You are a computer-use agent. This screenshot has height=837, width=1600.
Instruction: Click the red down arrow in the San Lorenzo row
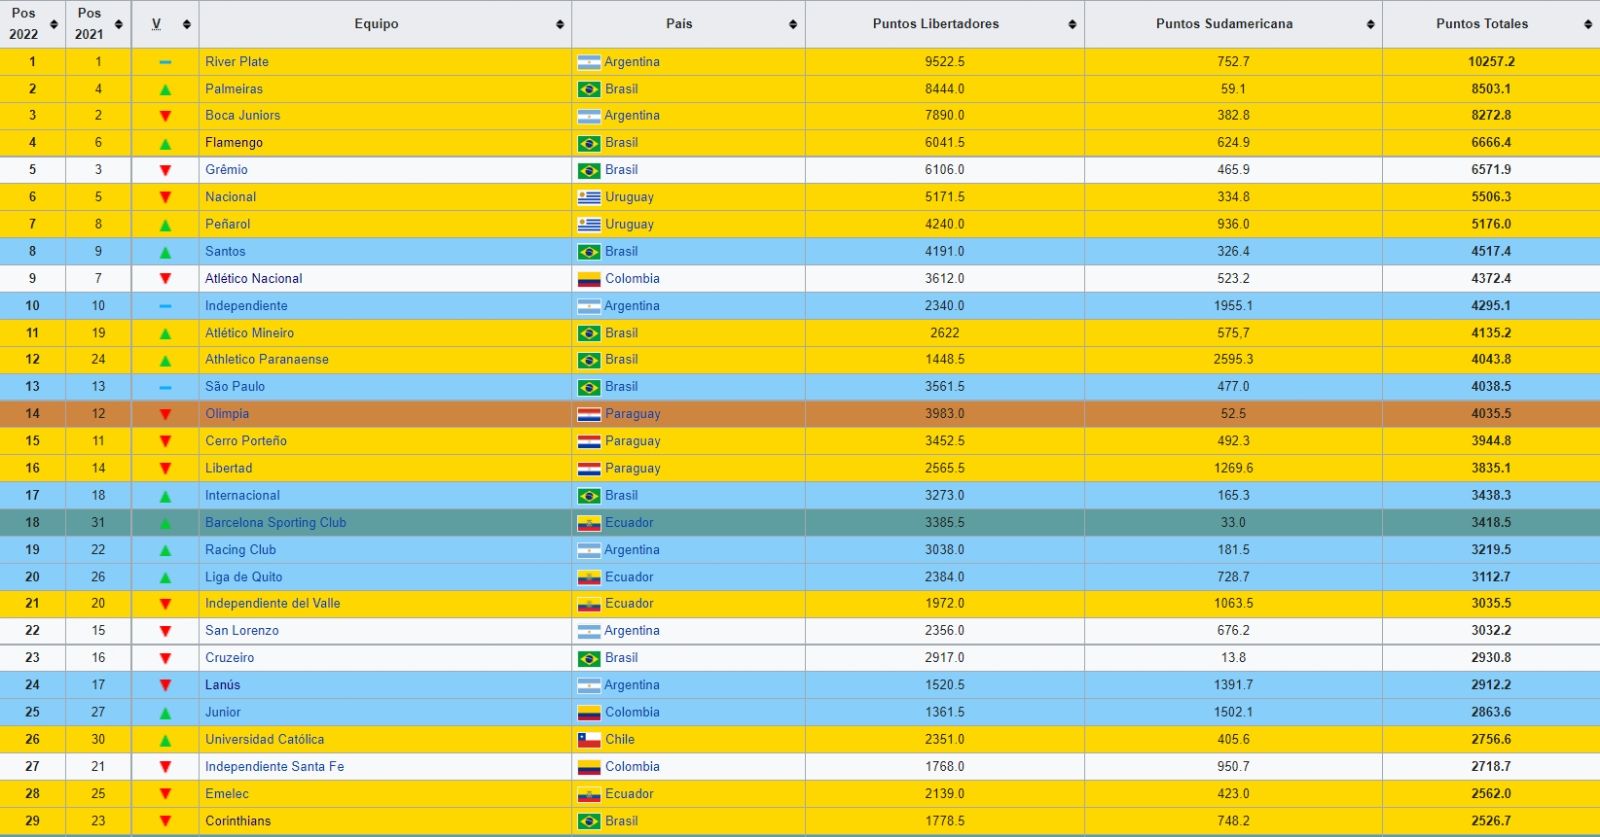pyautogui.click(x=165, y=632)
